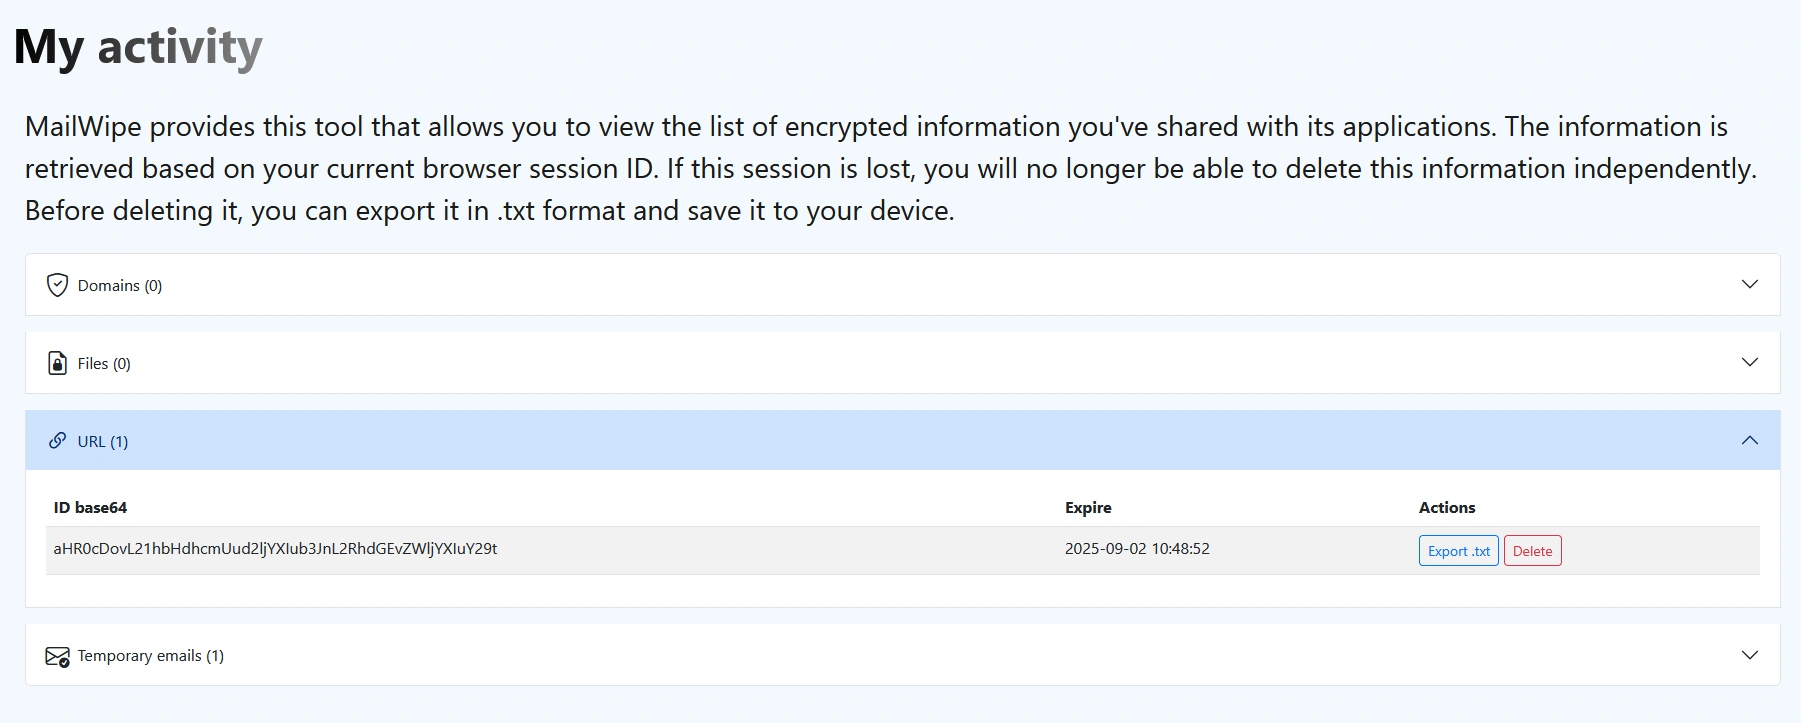Screen dimensions: 1801x723
Task: Expand the Domains section chevron
Action: click(1749, 284)
